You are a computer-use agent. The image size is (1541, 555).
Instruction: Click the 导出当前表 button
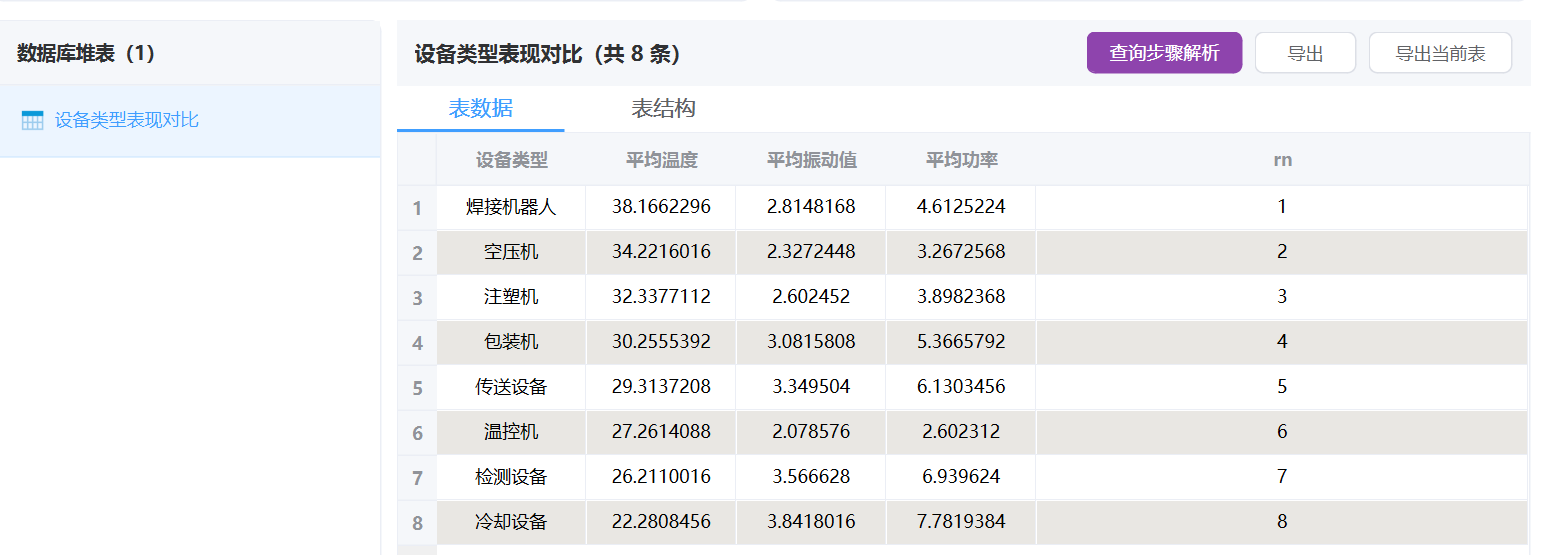tap(1439, 53)
